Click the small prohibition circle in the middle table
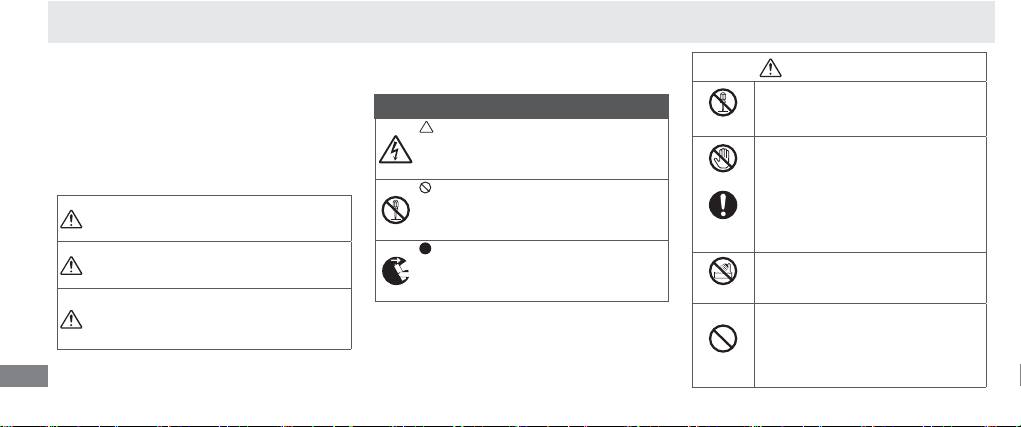The height and width of the screenshot is (427, 1021). click(x=425, y=188)
